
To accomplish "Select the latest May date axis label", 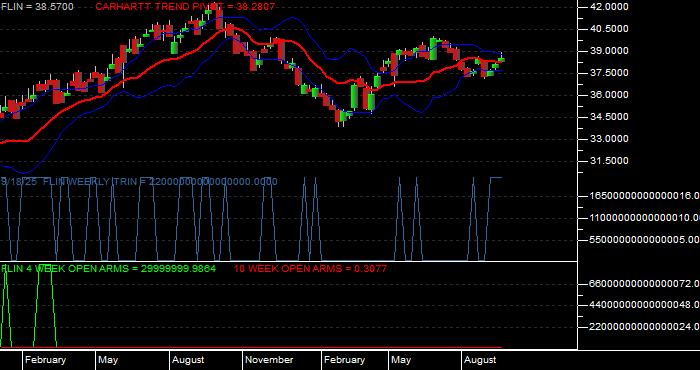I will coord(401,360).
